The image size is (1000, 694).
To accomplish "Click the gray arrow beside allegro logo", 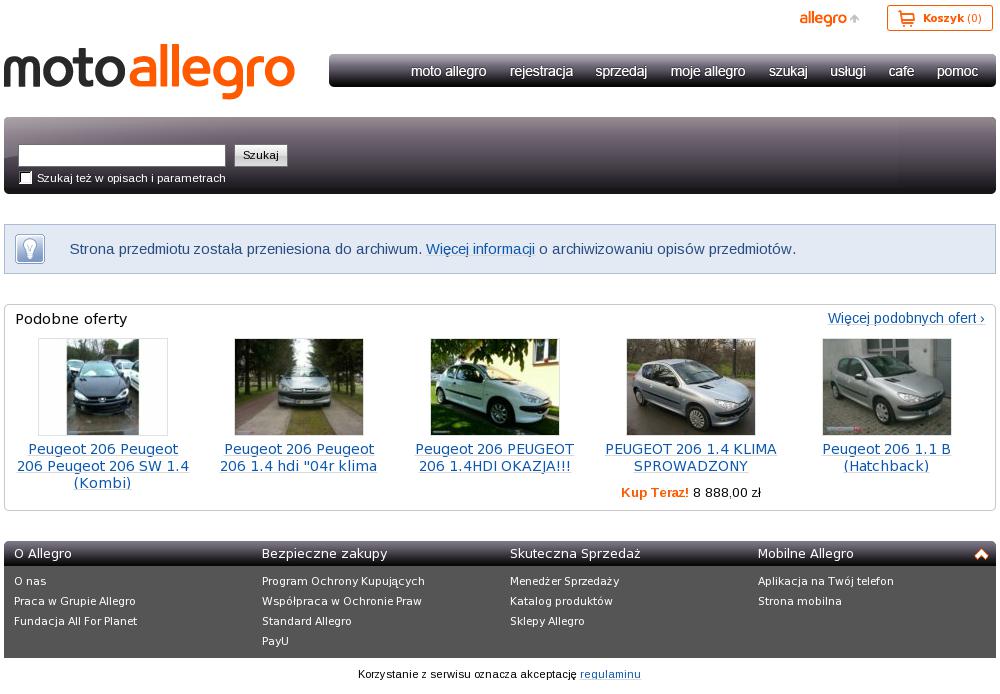I will (855, 19).
